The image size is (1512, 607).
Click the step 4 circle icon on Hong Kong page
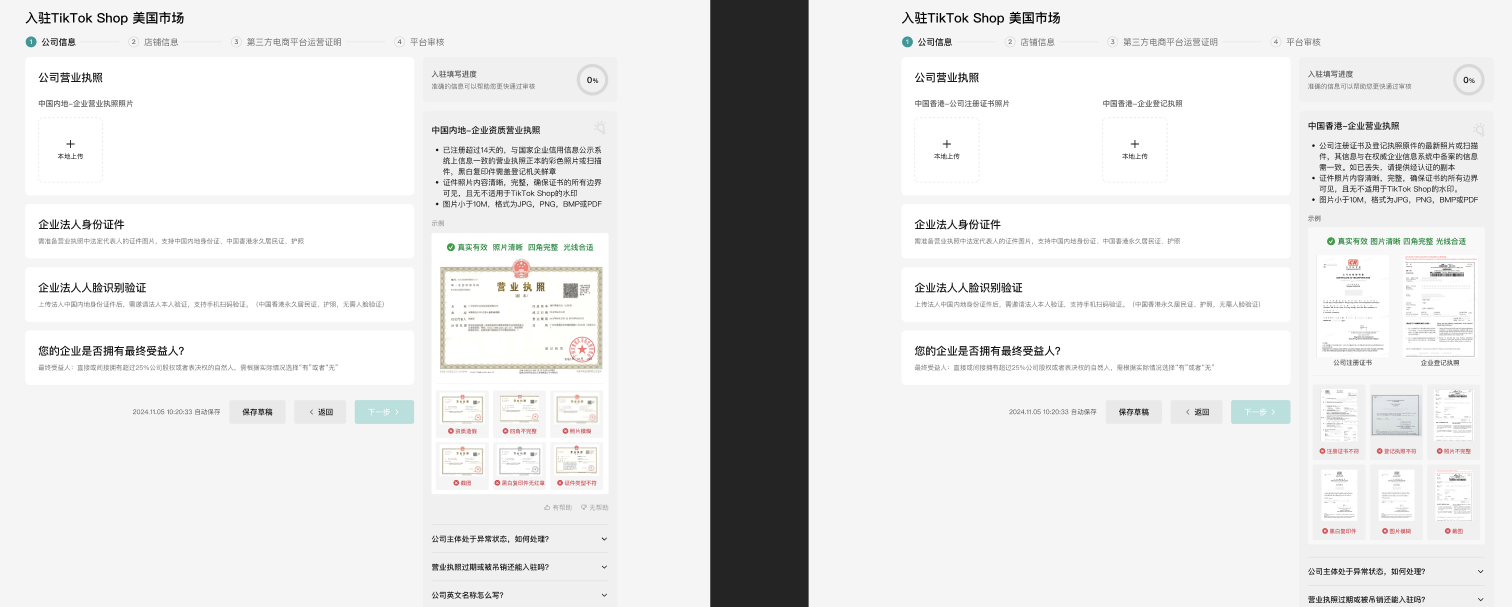[1276, 42]
